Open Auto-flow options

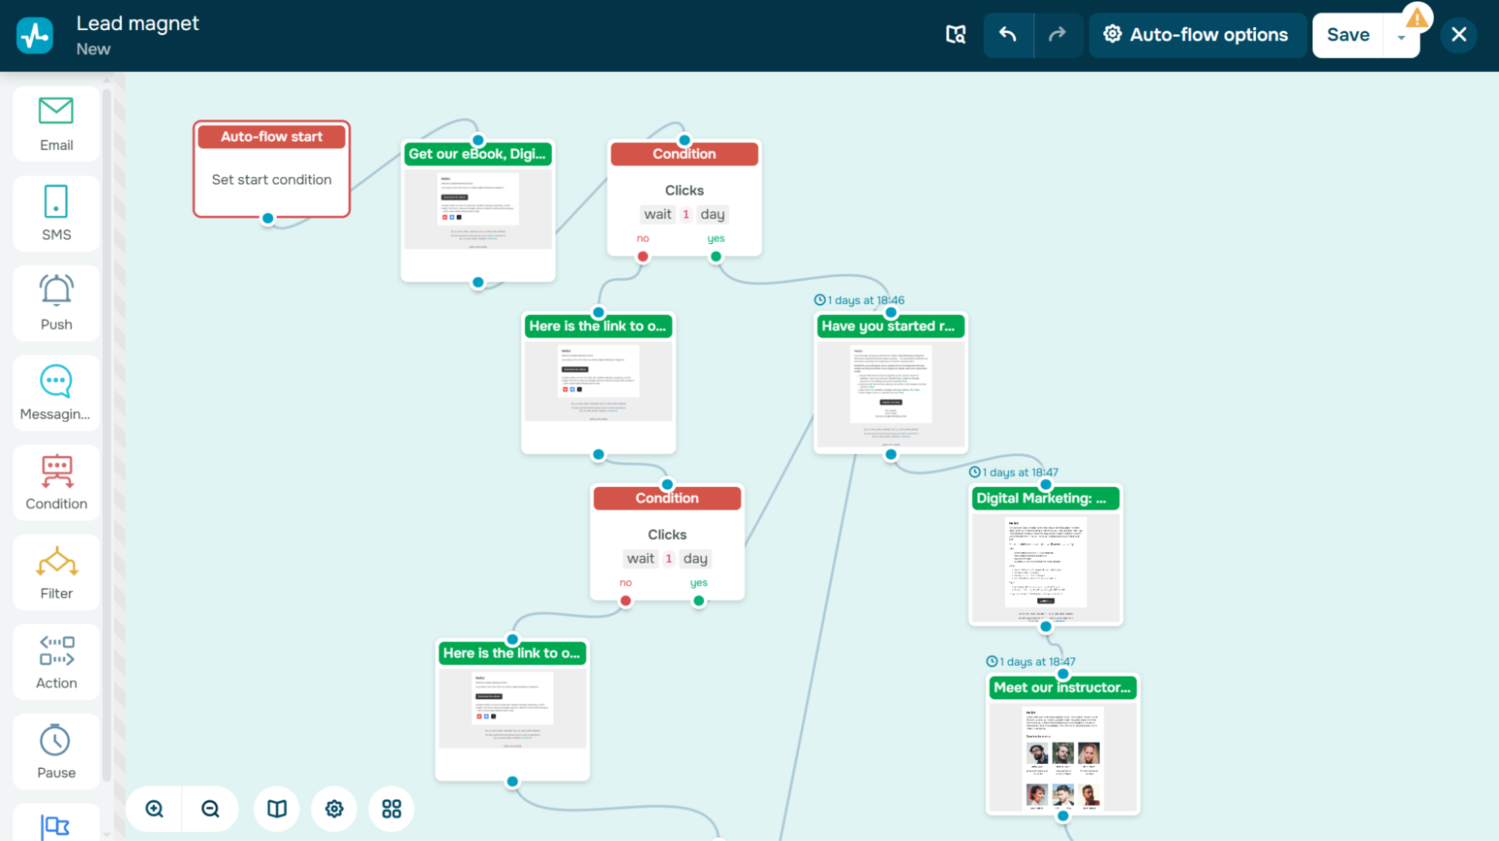click(x=1197, y=34)
